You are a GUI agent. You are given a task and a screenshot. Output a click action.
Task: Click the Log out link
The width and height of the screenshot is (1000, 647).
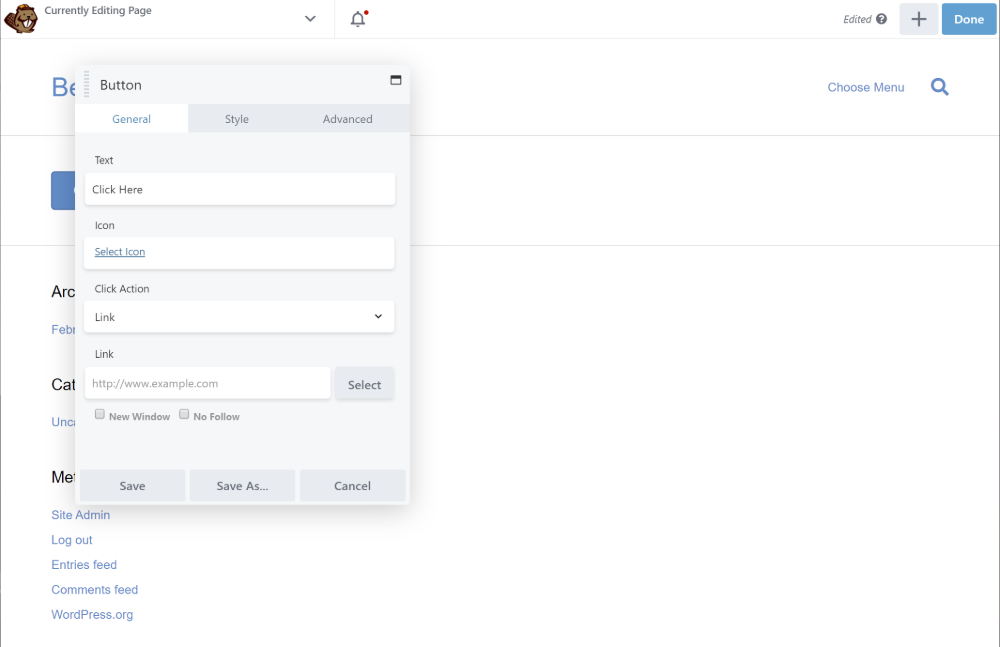tap(71, 540)
